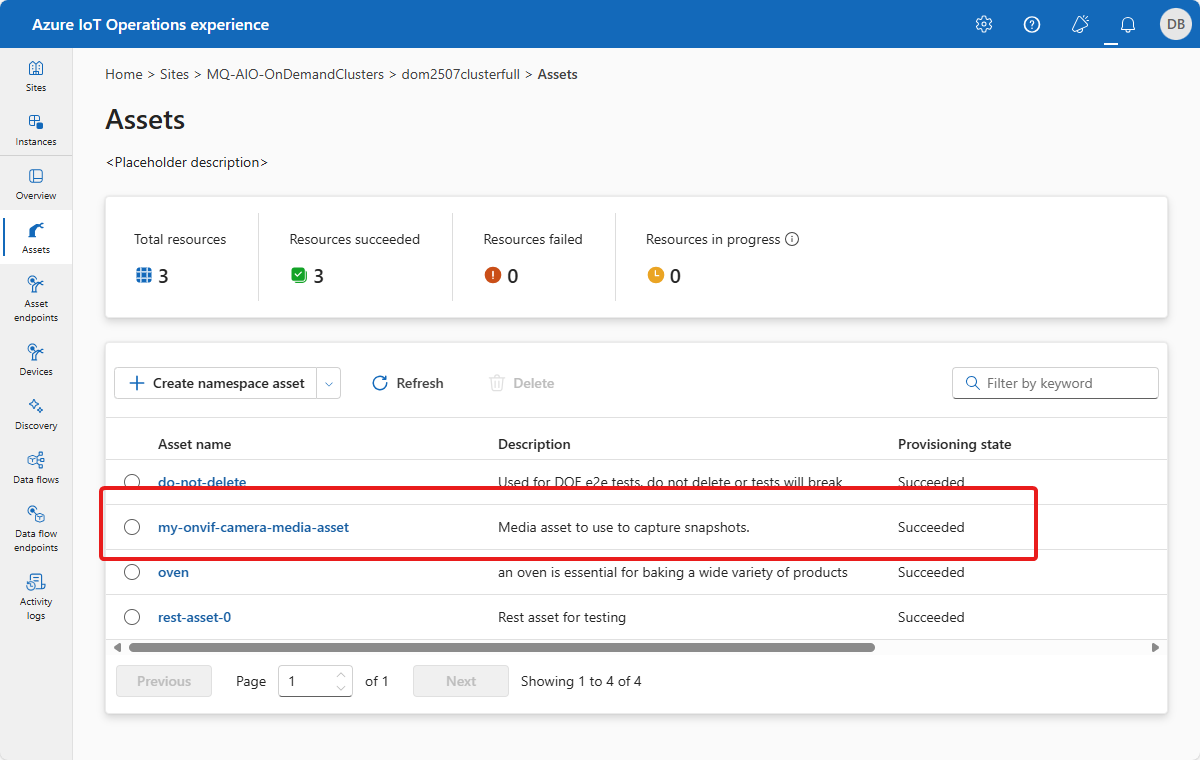Click the Previous page button

click(164, 681)
